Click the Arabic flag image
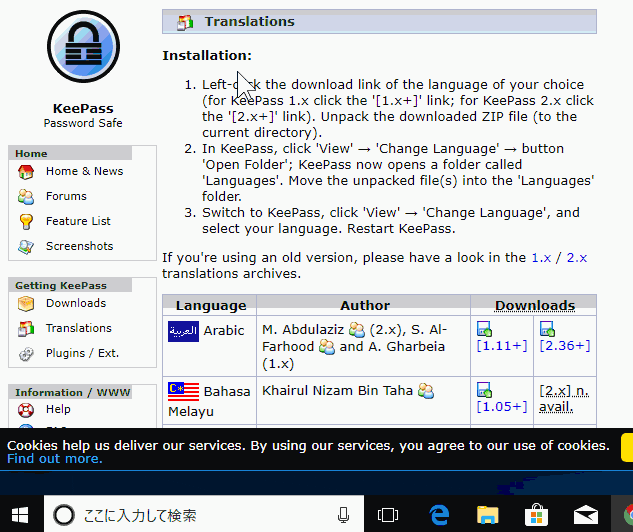This screenshot has width=633, height=532. (183, 331)
